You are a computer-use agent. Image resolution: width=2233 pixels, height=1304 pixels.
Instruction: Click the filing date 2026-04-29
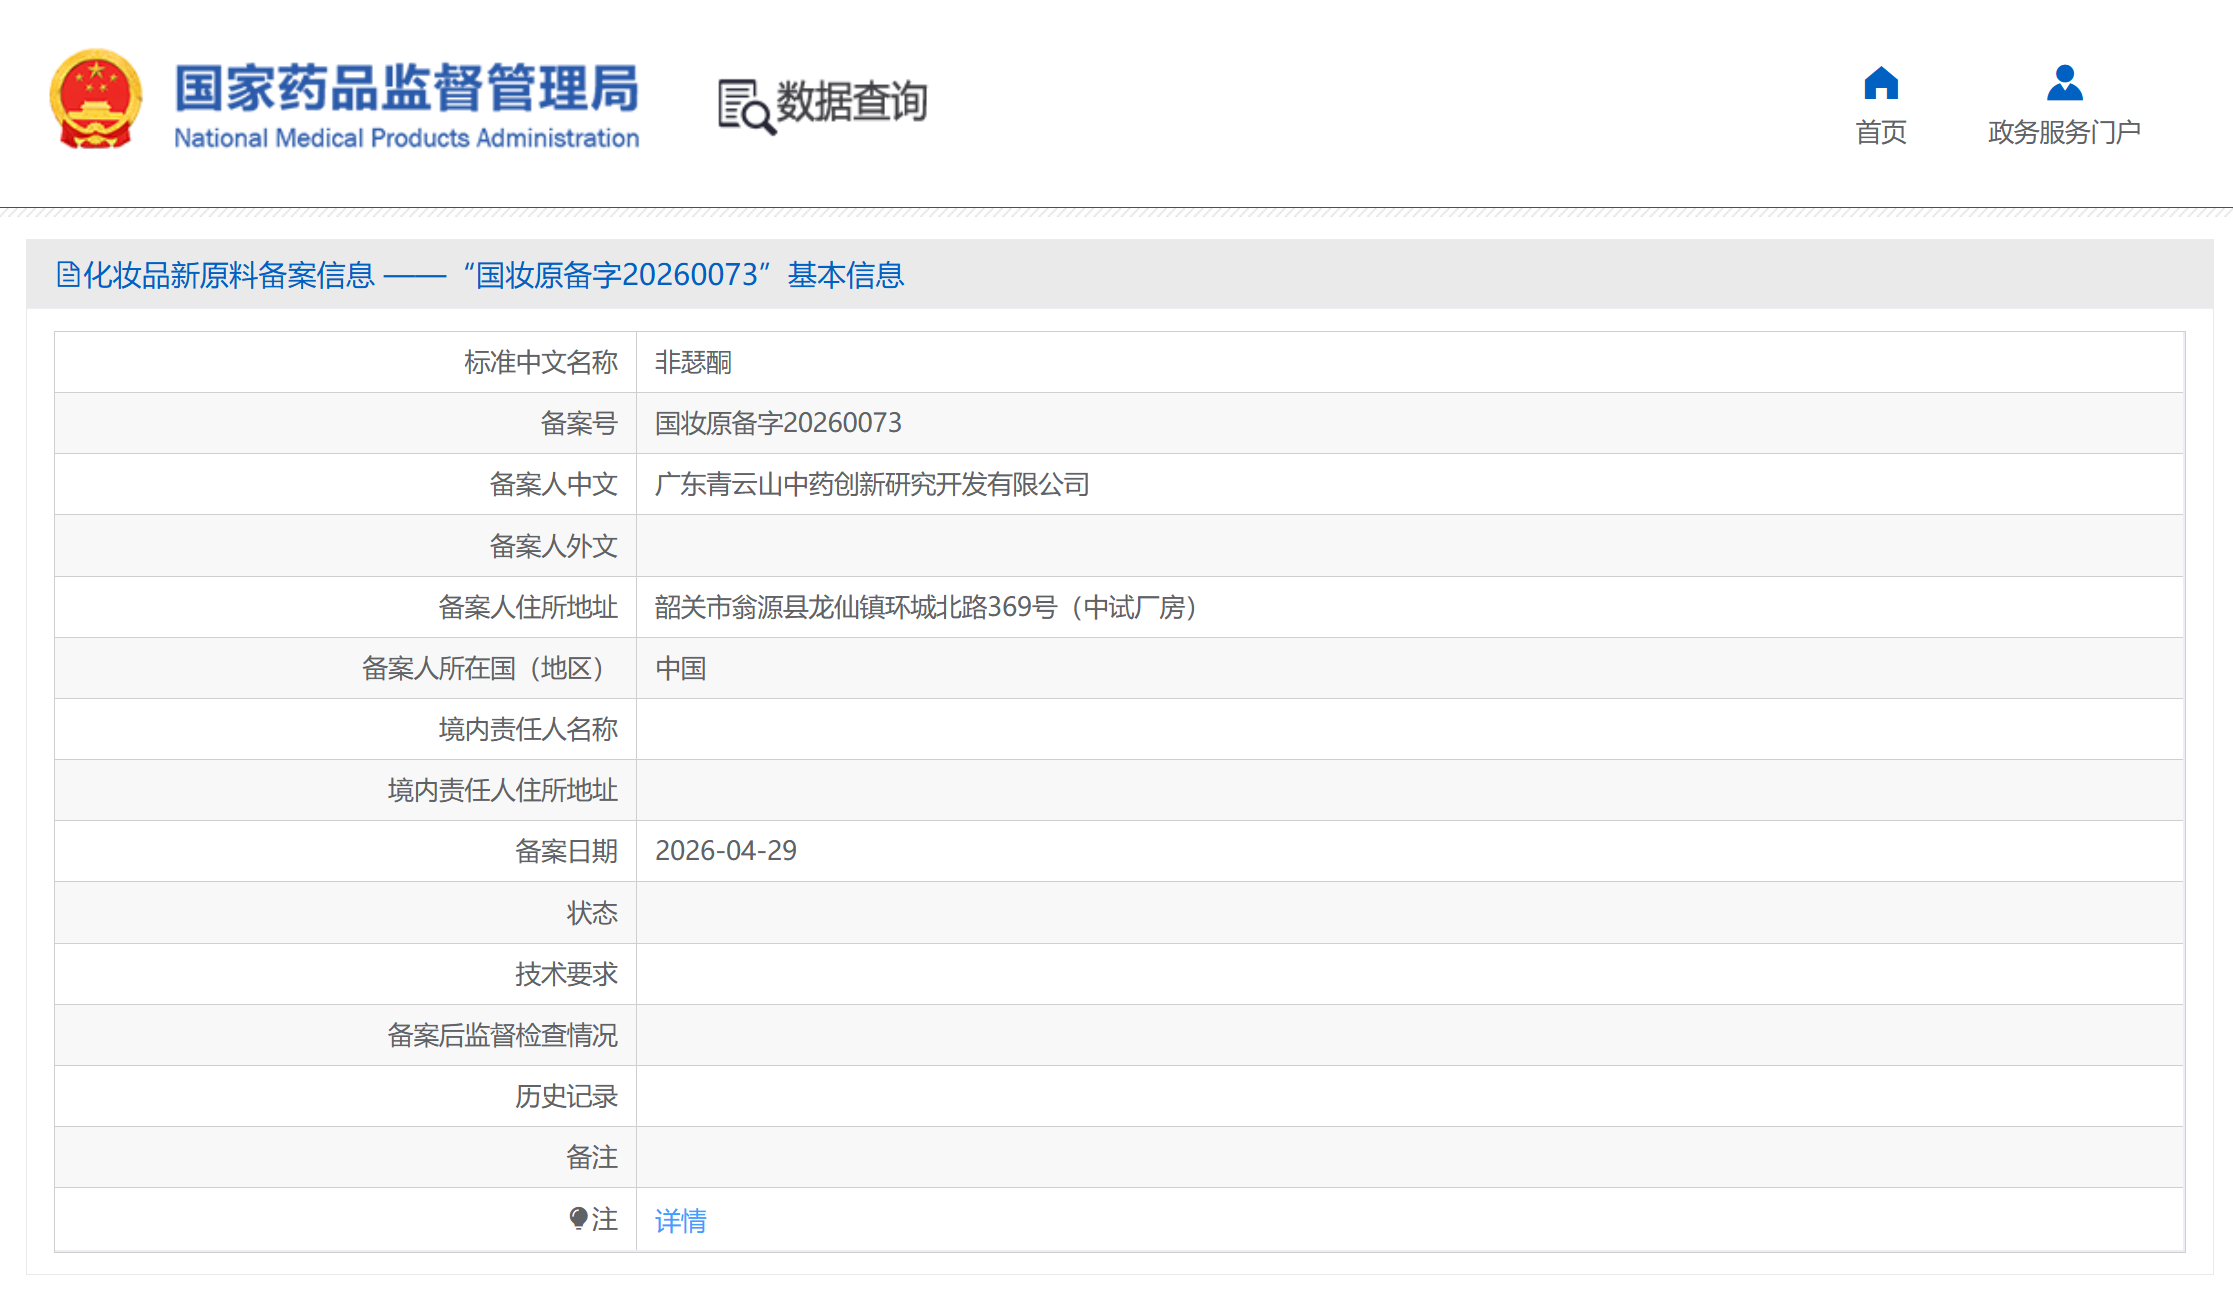coord(725,851)
